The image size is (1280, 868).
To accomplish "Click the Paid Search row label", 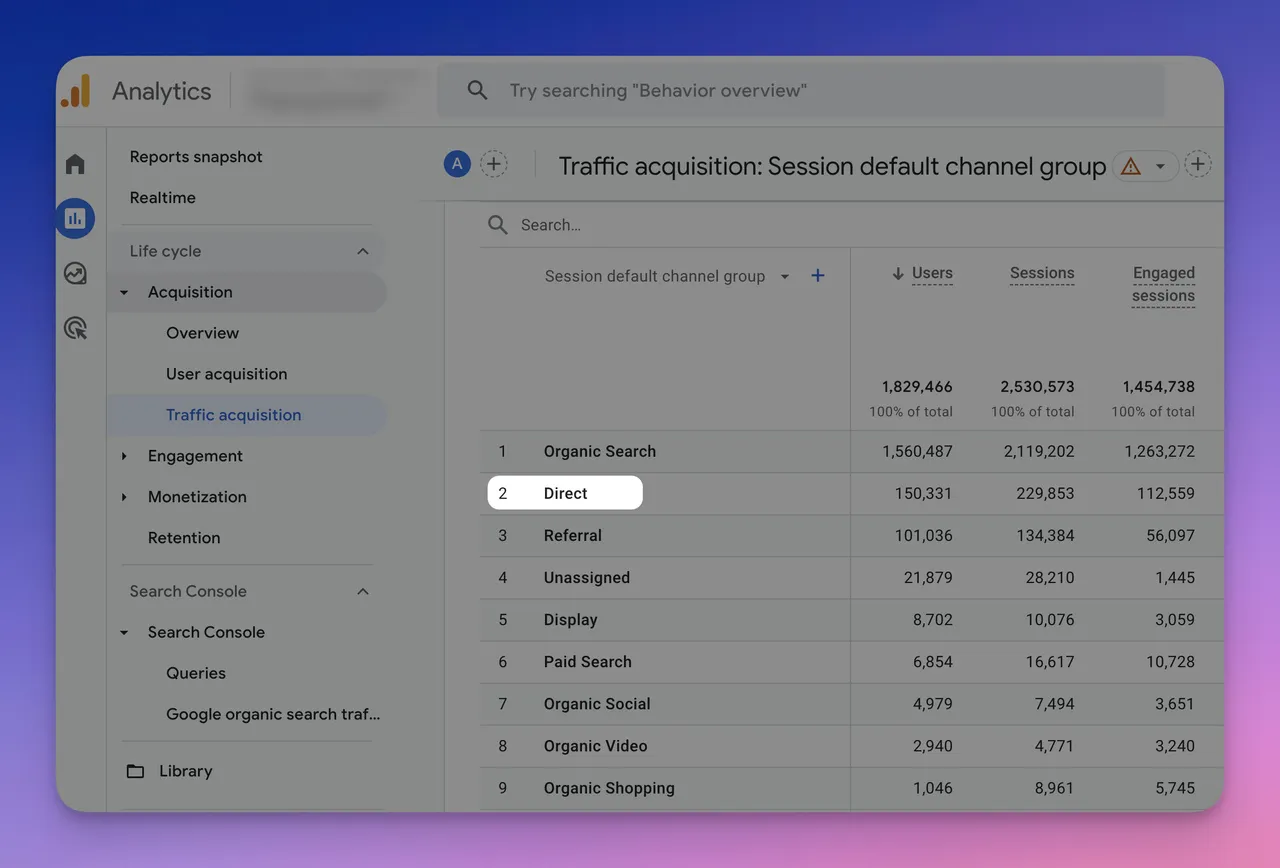I will 588,662.
